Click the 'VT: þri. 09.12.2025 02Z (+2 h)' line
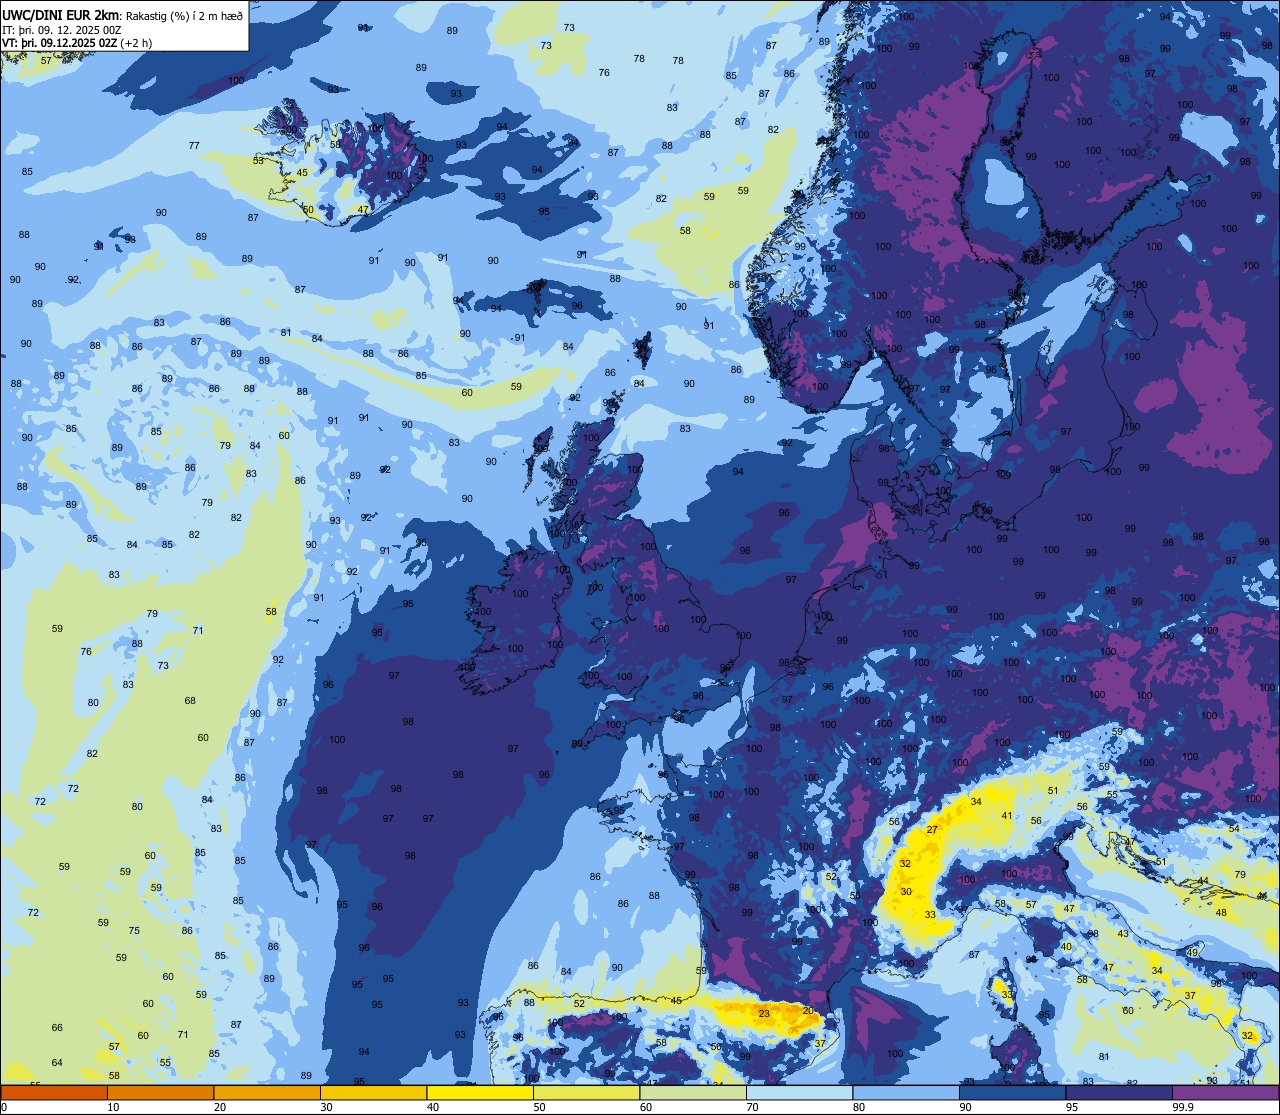This screenshot has width=1280, height=1115. (77, 42)
